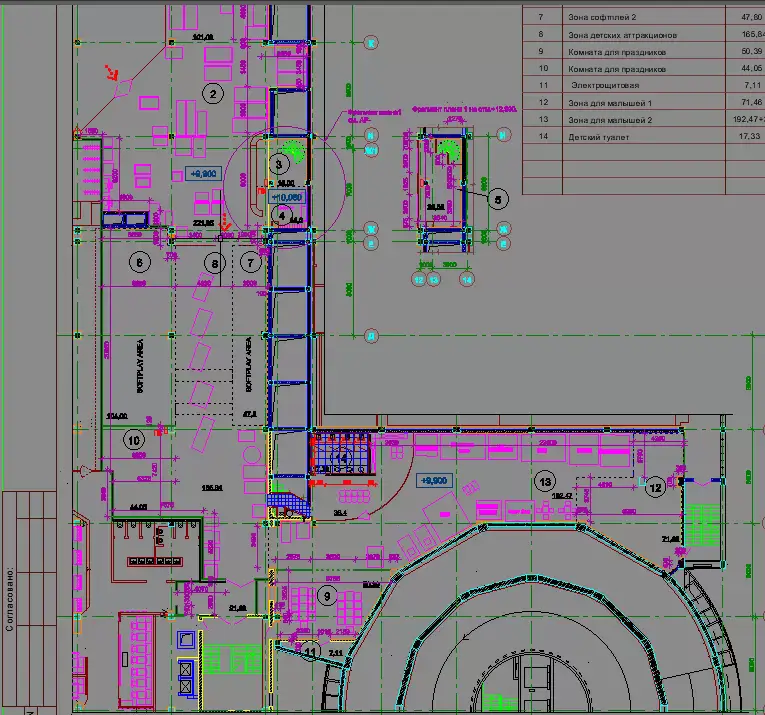Image resolution: width=765 pixels, height=715 pixels.
Task: Select area value 17,33 in the table
Action: tap(749, 136)
